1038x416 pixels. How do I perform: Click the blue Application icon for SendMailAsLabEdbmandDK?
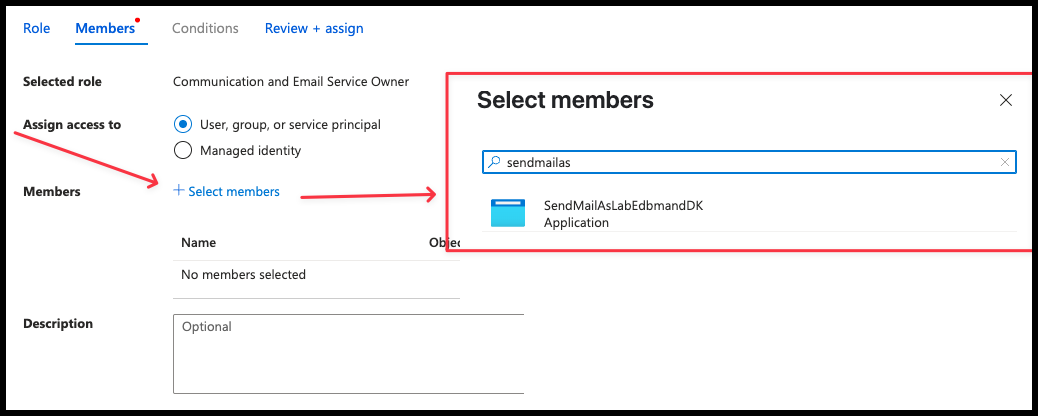coord(508,213)
